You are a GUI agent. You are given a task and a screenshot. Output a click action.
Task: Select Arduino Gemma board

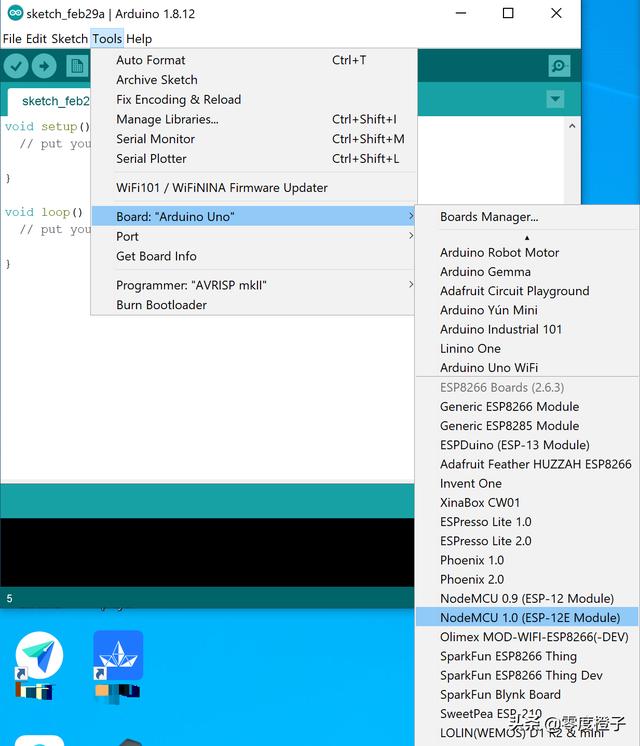[527, 272]
